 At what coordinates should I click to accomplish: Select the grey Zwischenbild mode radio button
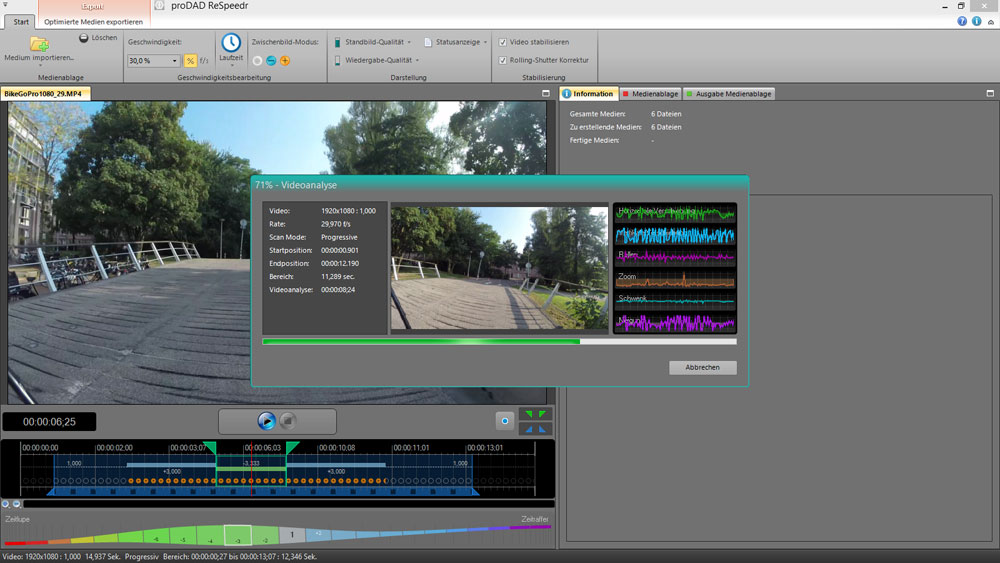[x=257, y=61]
